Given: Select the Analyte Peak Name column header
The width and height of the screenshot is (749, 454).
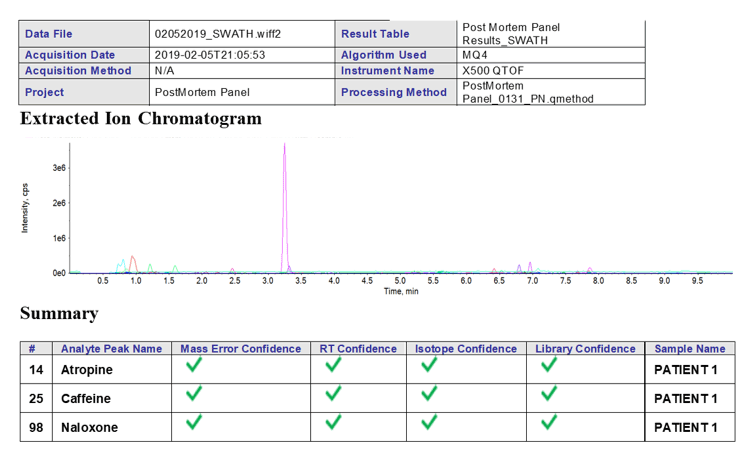Looking at the screenshot, I should click(x=111, y=349).
